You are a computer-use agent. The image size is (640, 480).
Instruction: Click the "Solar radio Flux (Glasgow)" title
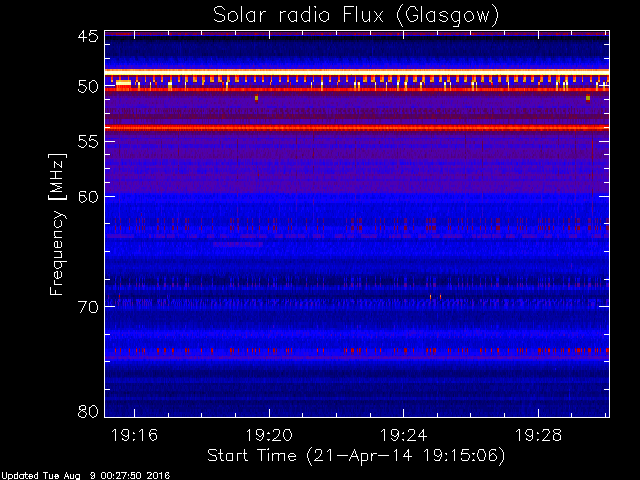356,16
